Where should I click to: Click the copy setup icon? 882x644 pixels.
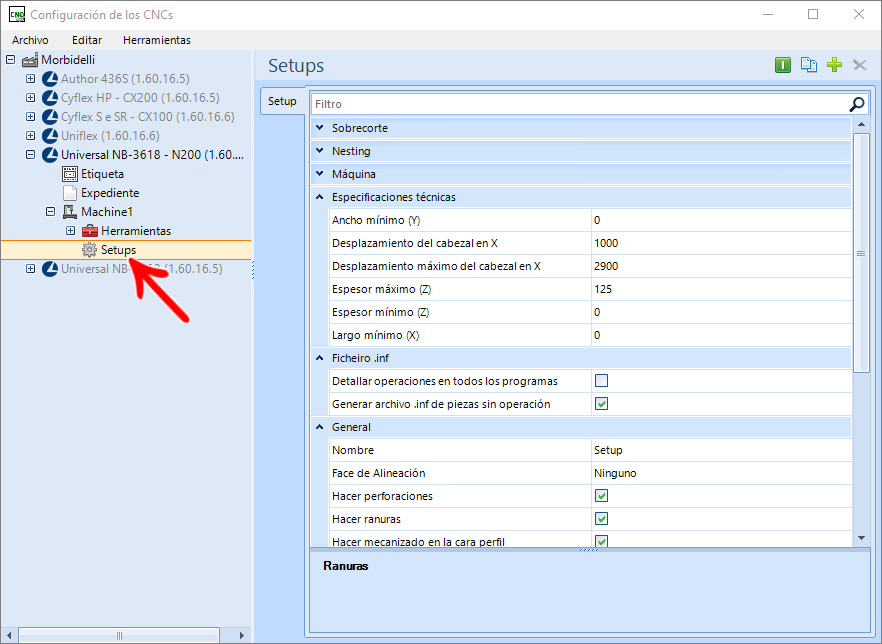point(808,65)
